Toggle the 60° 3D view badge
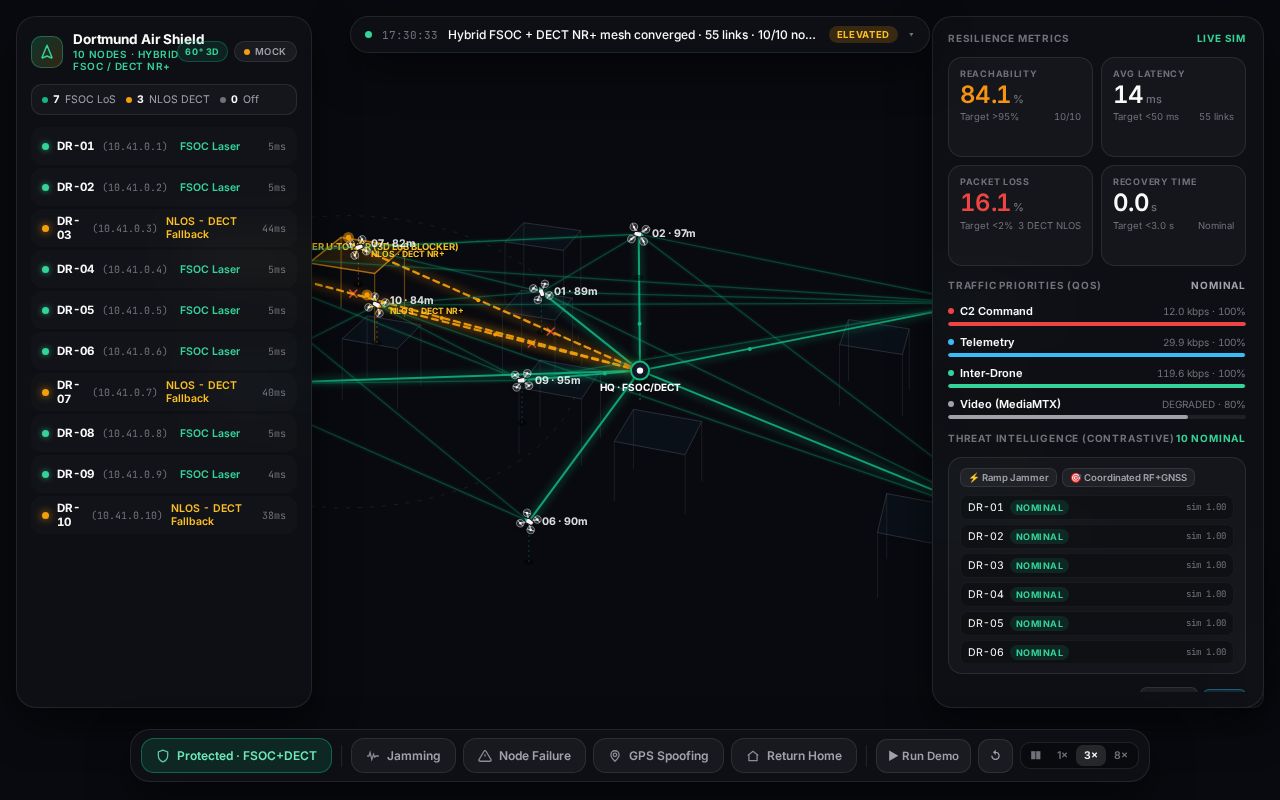This screenshot has height=800, width=1280. [x=202, y=52]
